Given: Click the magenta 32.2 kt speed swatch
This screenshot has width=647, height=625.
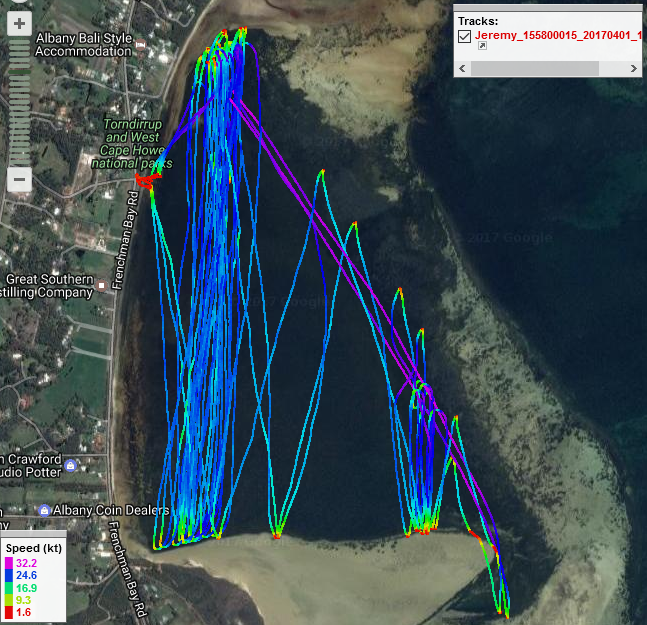Looking at the screenshot, I should (10, 564).
